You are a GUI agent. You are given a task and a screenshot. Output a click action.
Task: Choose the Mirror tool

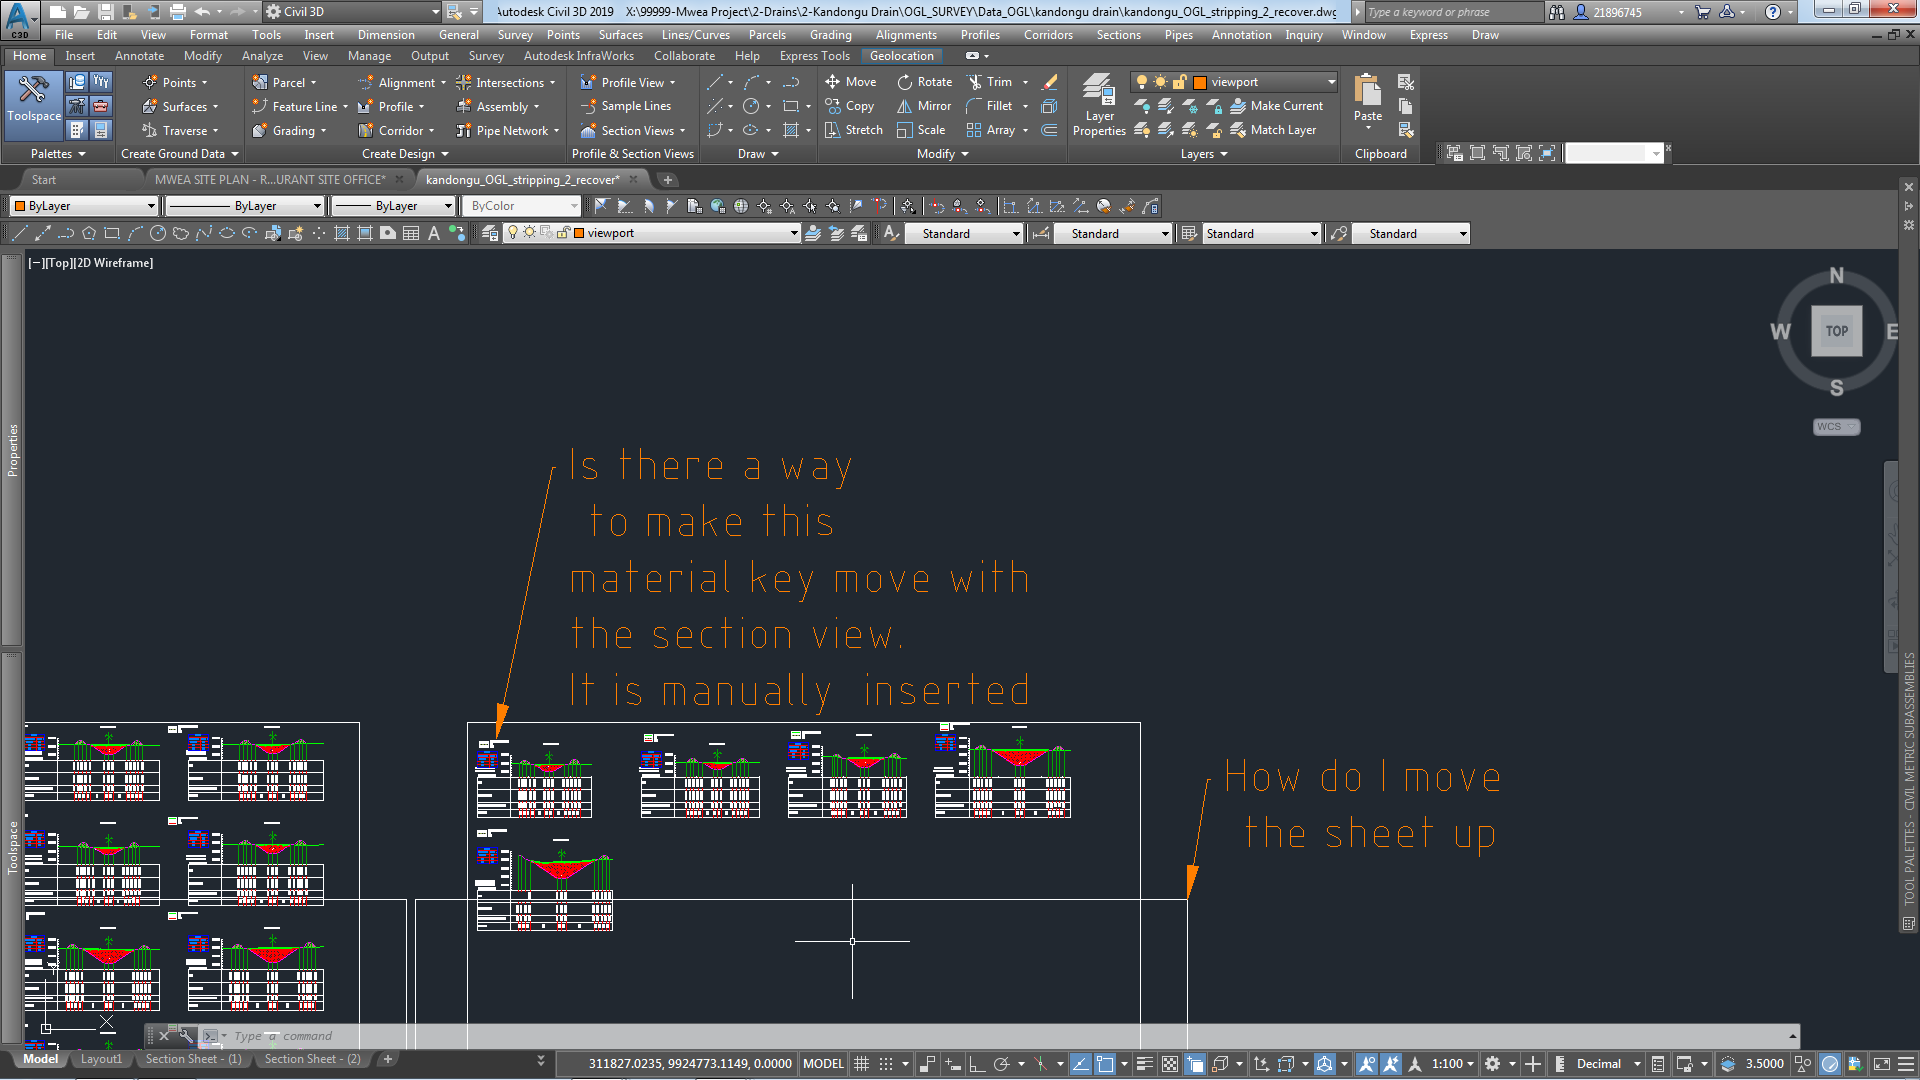click(924, 106)
